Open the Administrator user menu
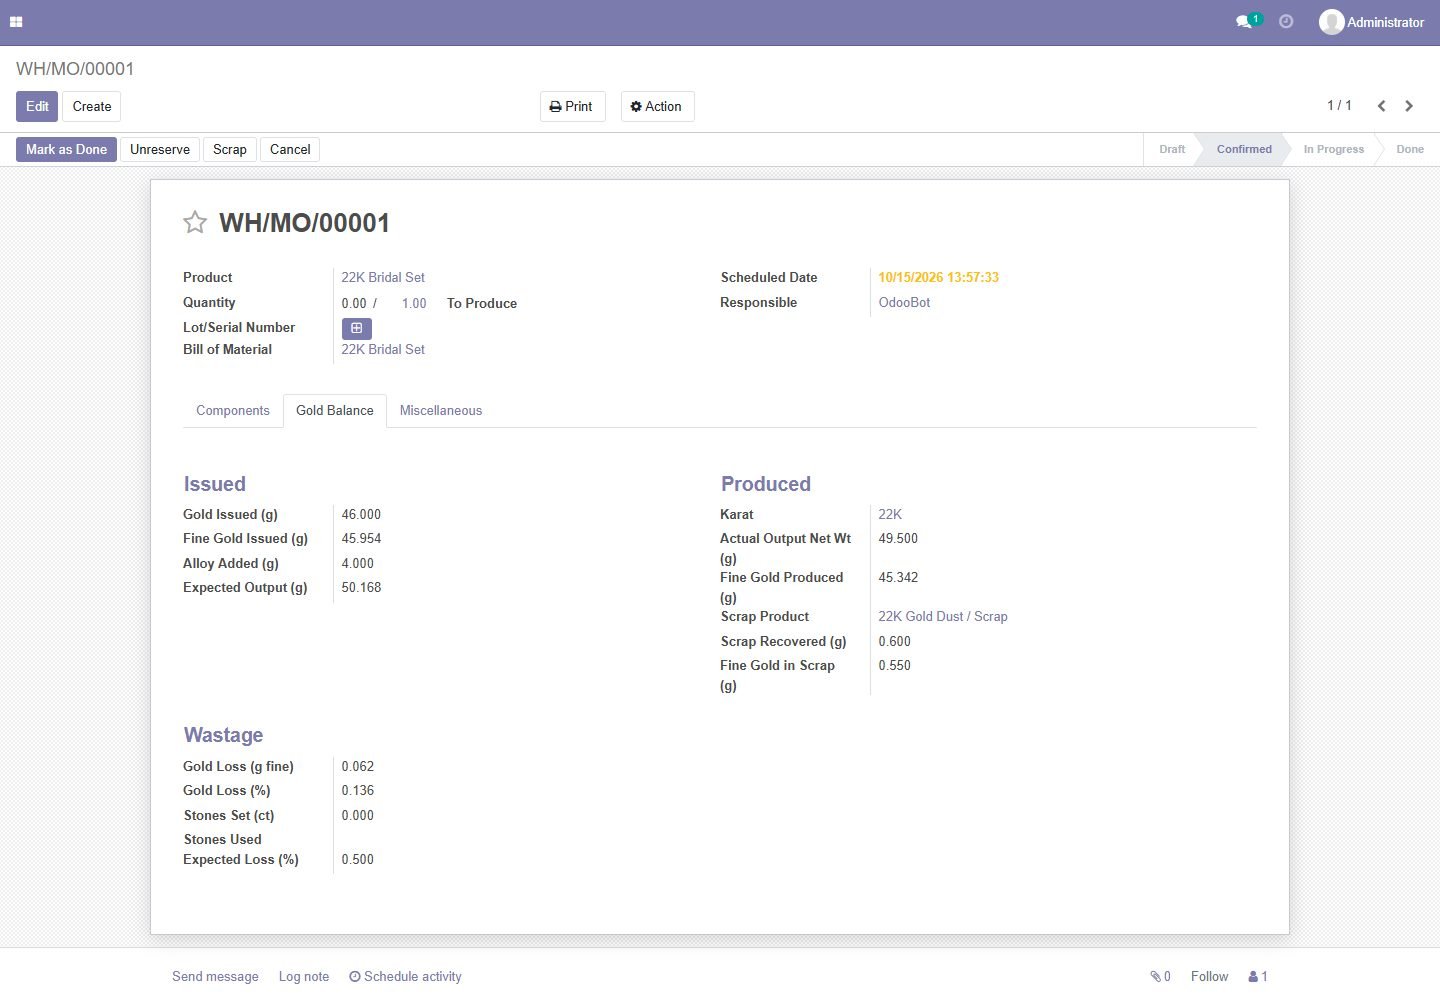Screen dimensions: 1440x1000 [1372, 22]
